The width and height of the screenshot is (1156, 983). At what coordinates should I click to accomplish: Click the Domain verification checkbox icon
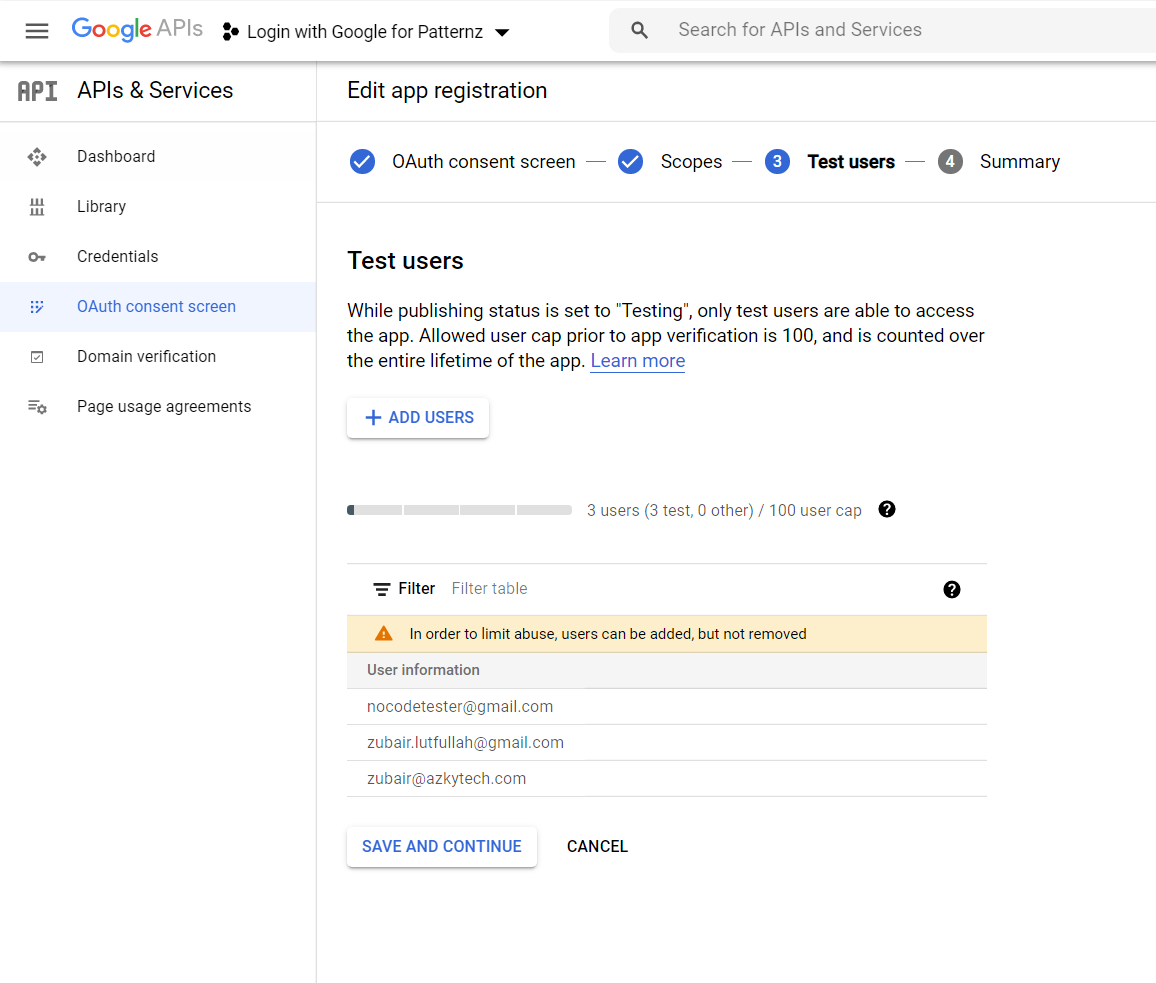37,357
